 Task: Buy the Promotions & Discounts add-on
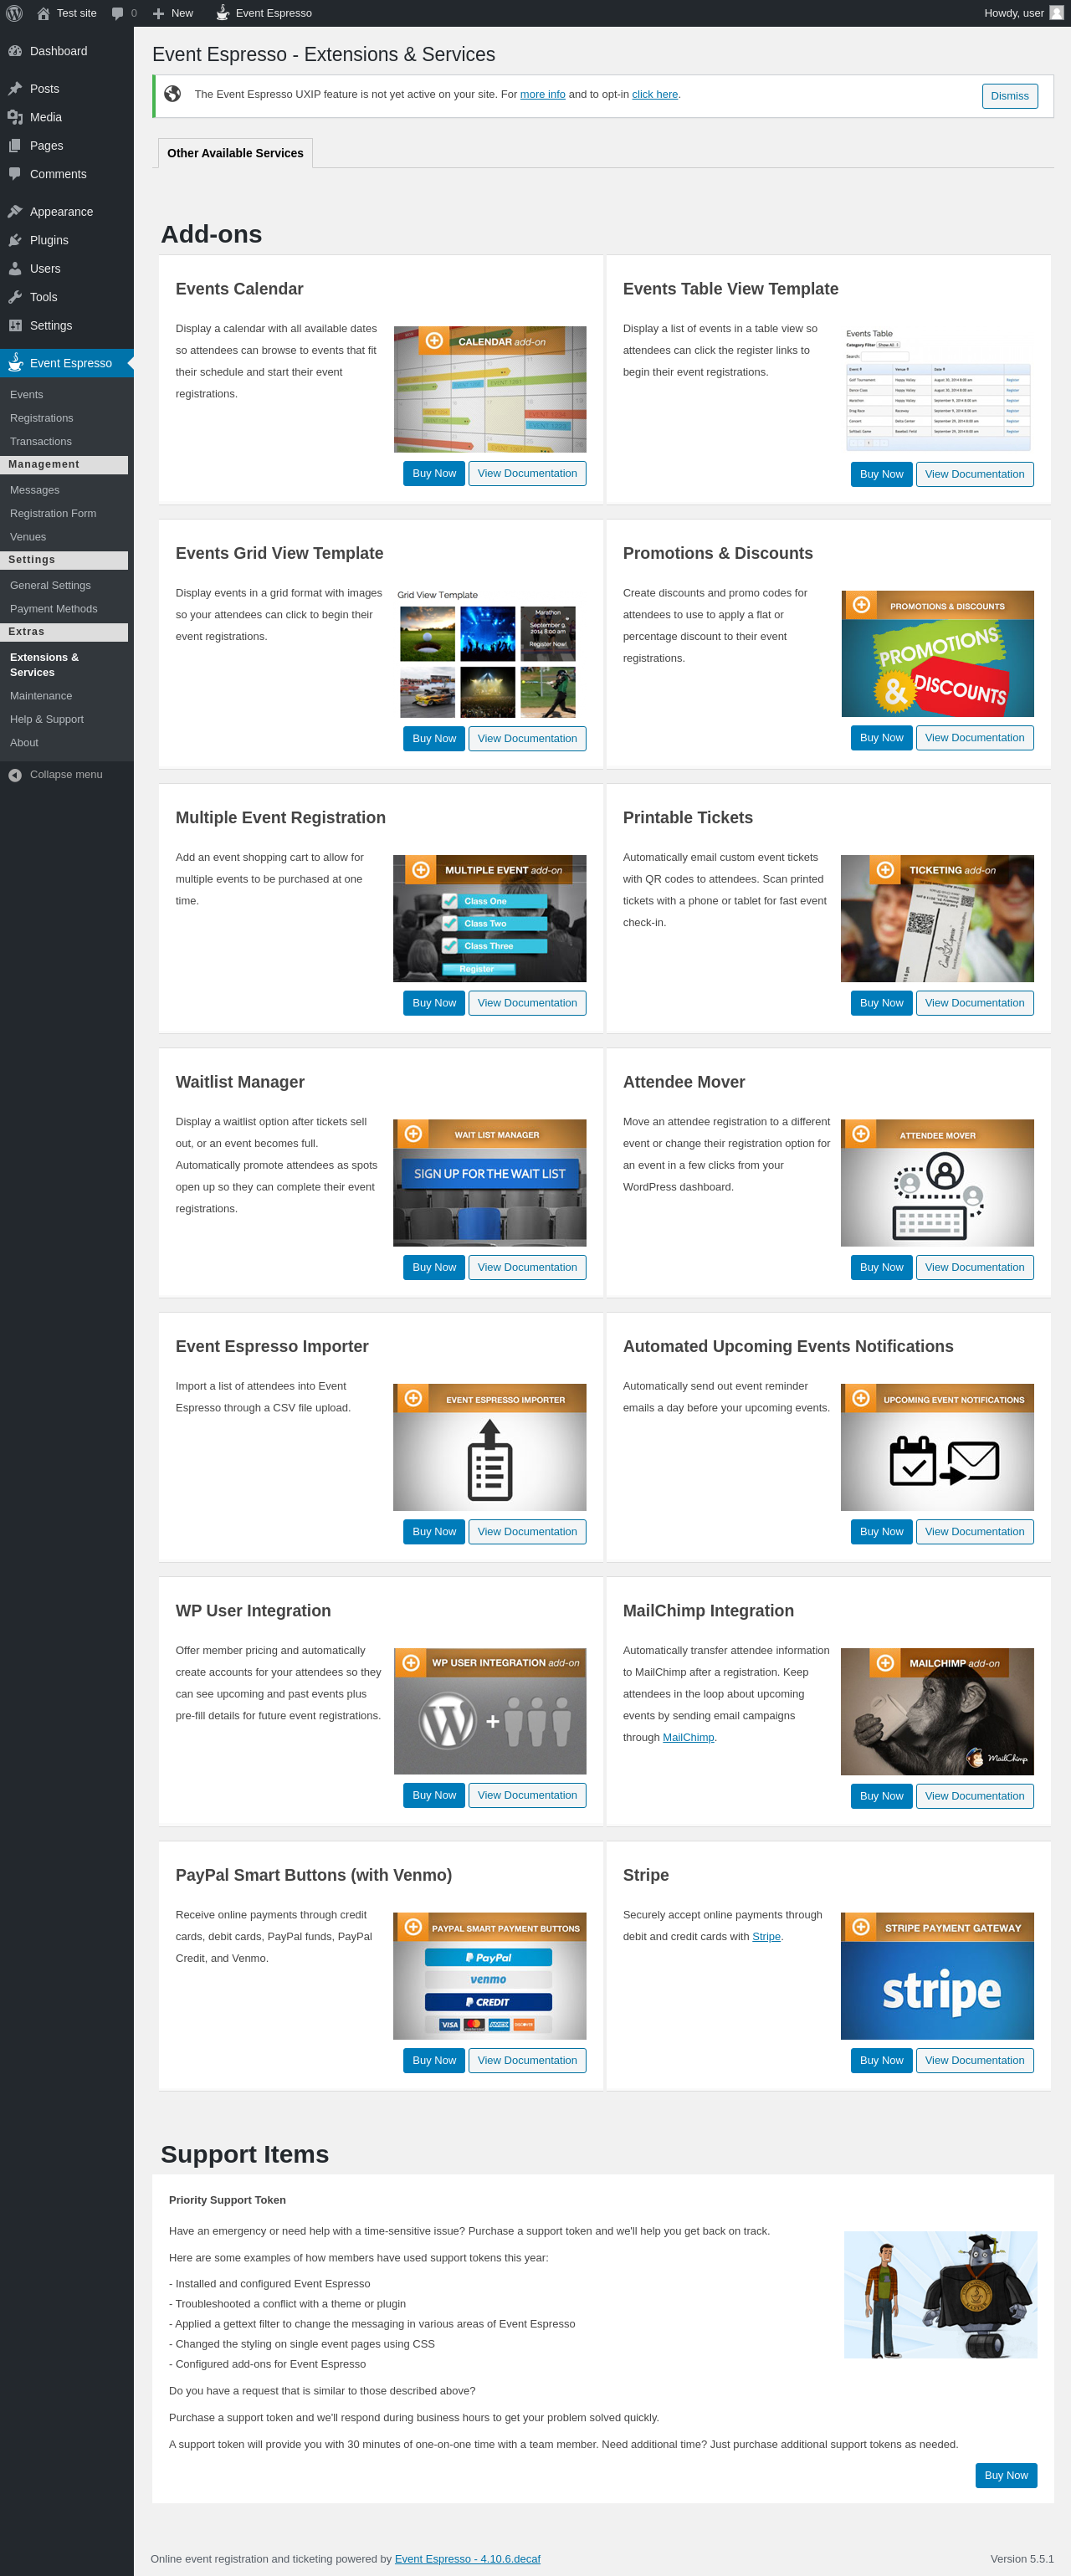pyautogui.click(x=881, y=738)
